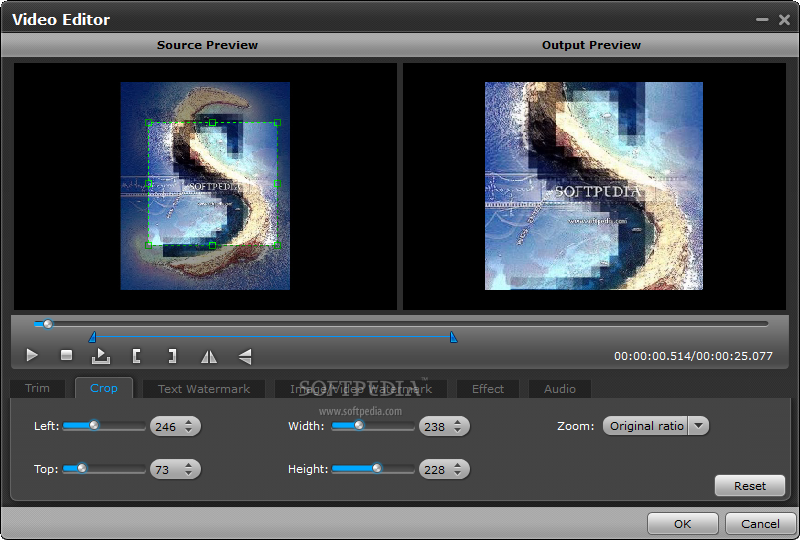Image resolution: width=800 pixels, height=540 pixels.
Task: Play the video preview
Action: [32, 355]
